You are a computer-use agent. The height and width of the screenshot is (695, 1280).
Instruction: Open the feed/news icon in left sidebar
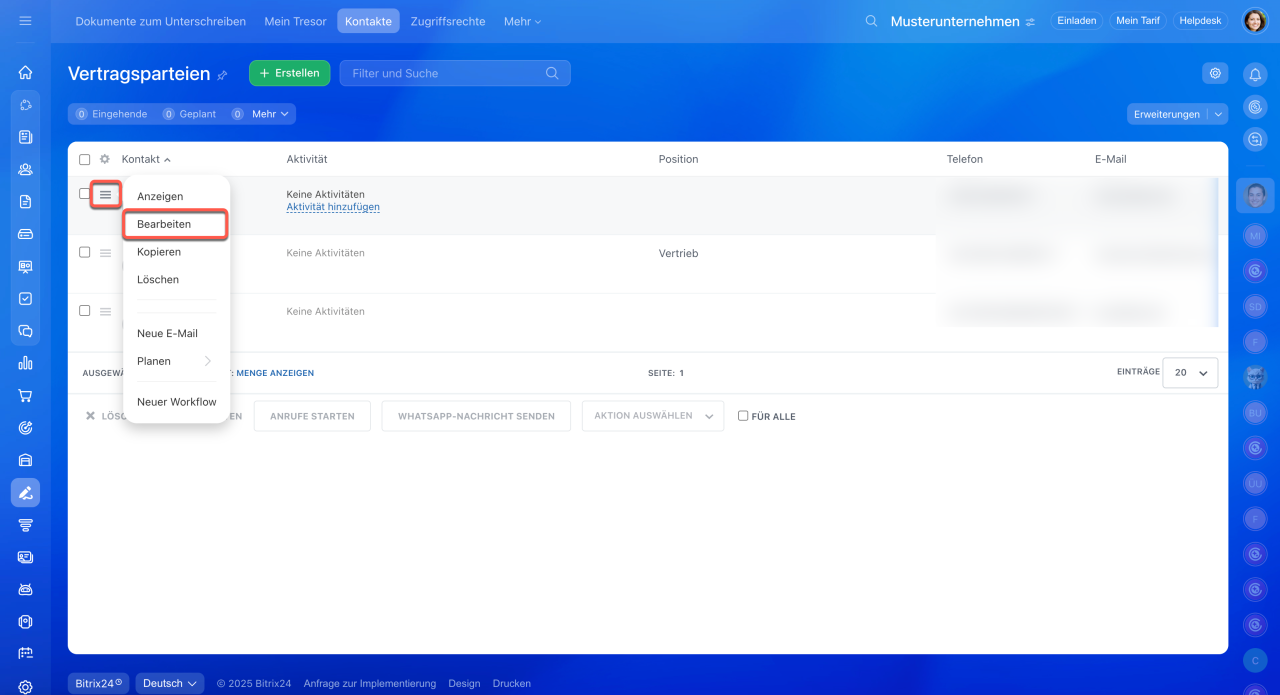[x=25, y=137]
